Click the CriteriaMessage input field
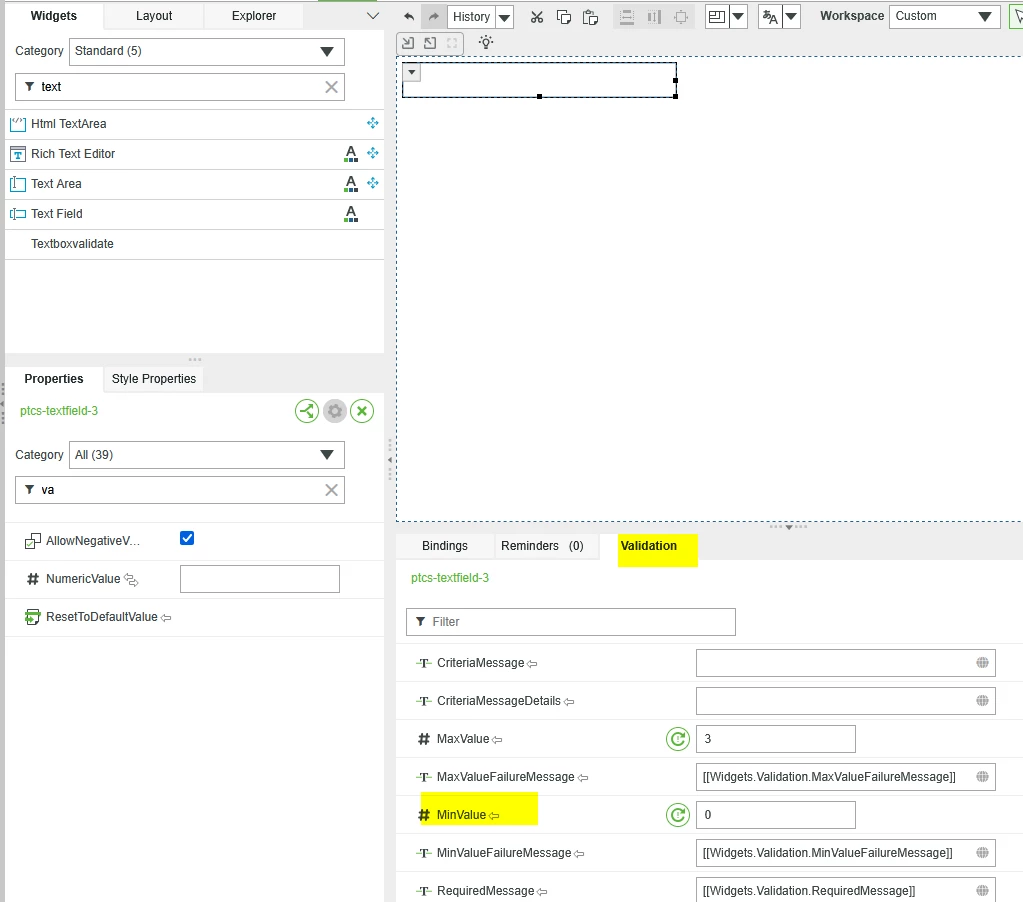 click(846, 663)
